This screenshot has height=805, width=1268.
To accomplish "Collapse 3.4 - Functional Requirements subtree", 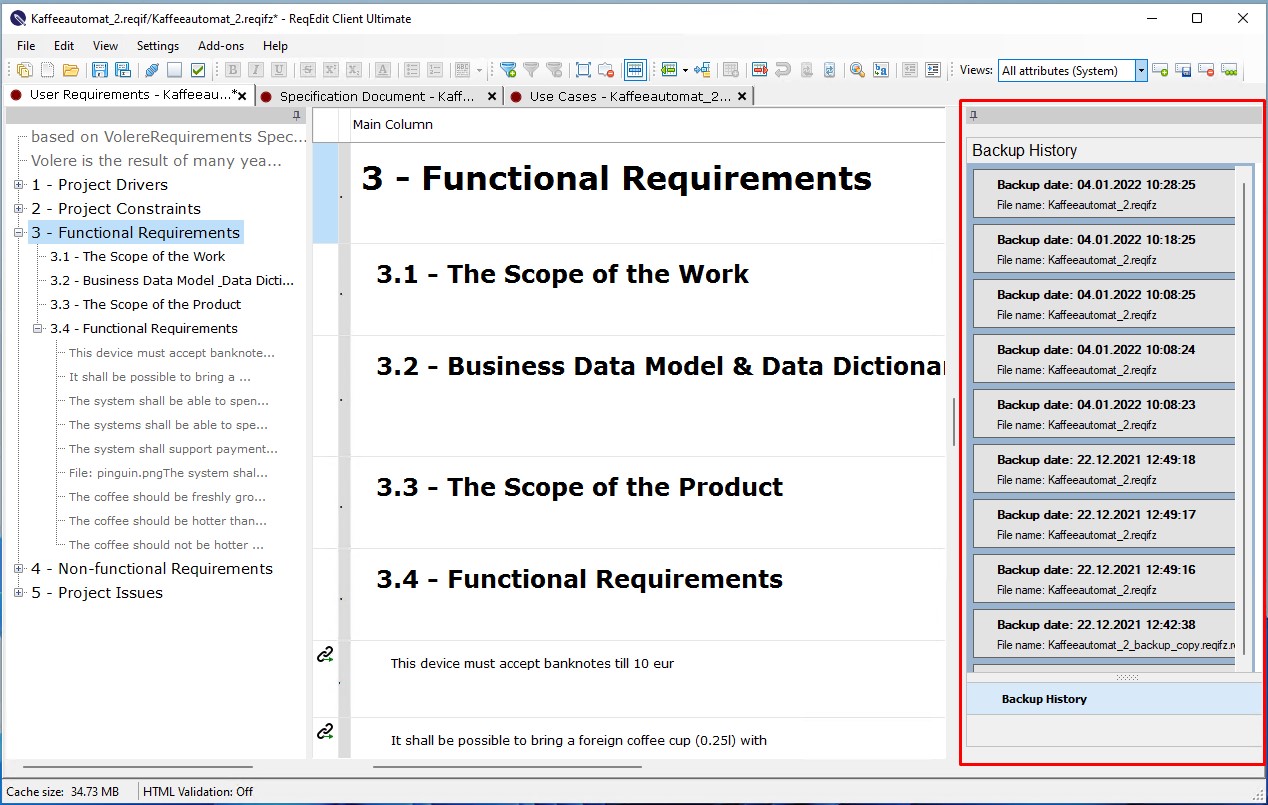I will click(x=37, y=329).
